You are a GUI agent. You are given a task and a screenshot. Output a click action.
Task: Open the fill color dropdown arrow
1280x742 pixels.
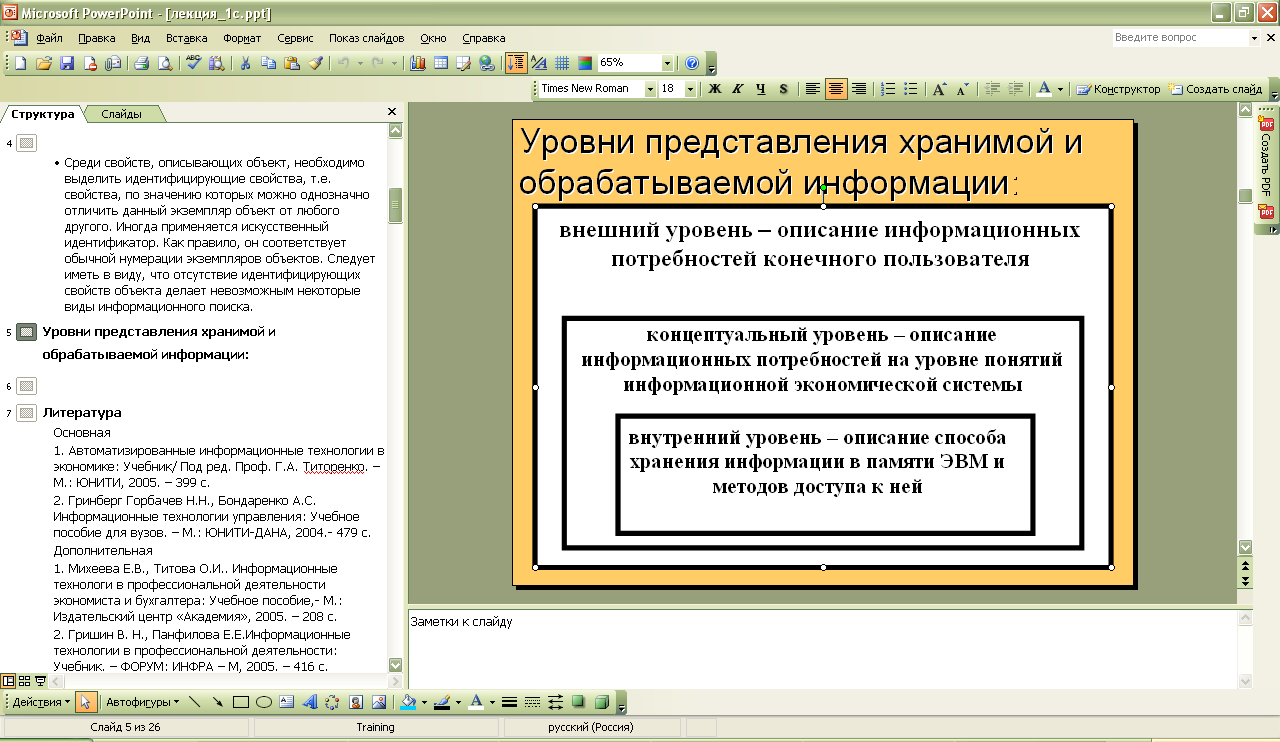coord(425,702)
